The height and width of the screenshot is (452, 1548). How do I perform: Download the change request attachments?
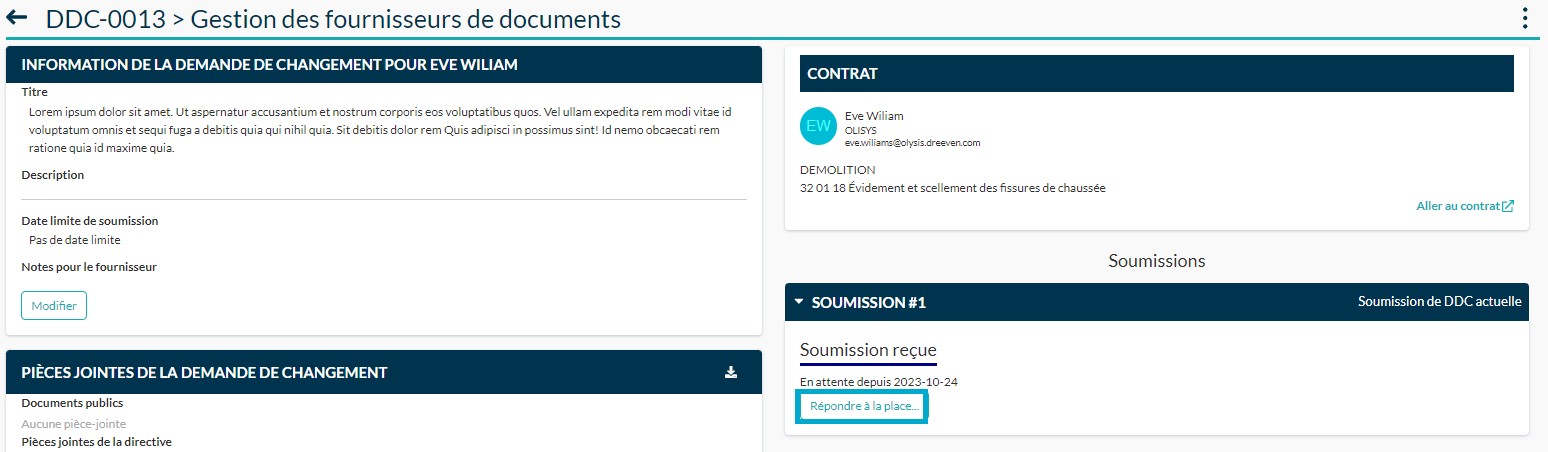(731, 372)
